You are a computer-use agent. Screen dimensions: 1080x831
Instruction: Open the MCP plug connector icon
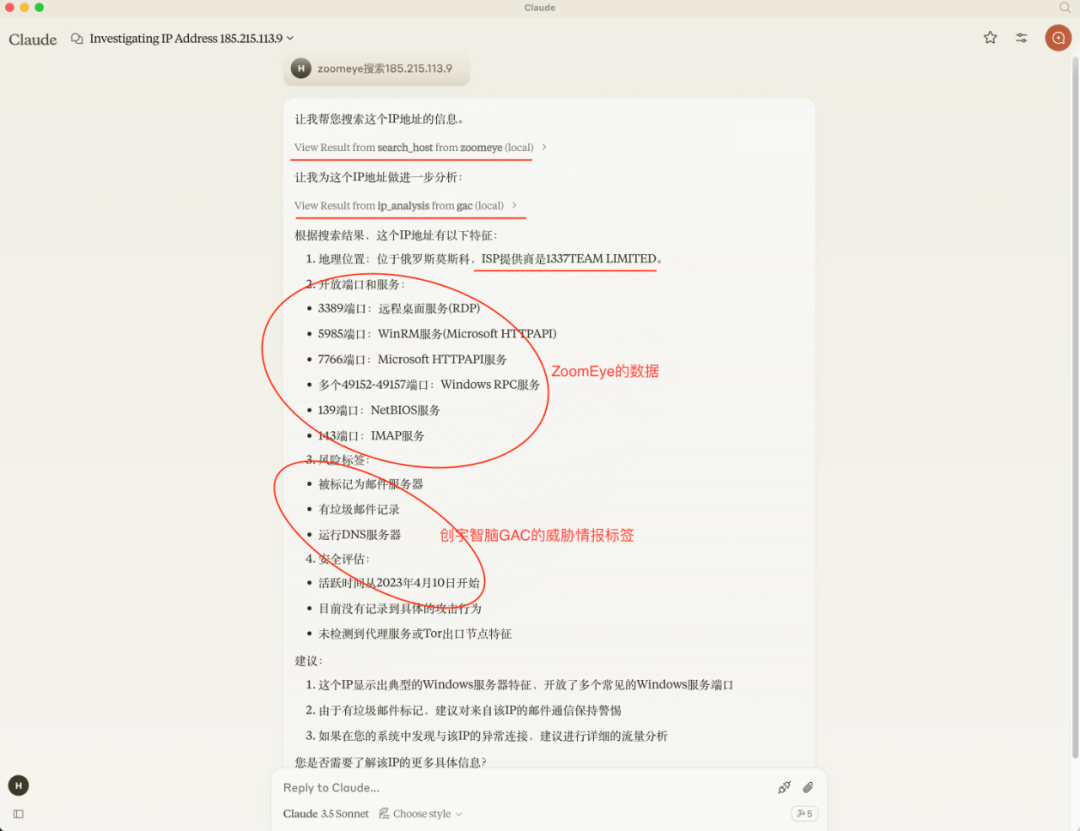[x=784, y=788]
